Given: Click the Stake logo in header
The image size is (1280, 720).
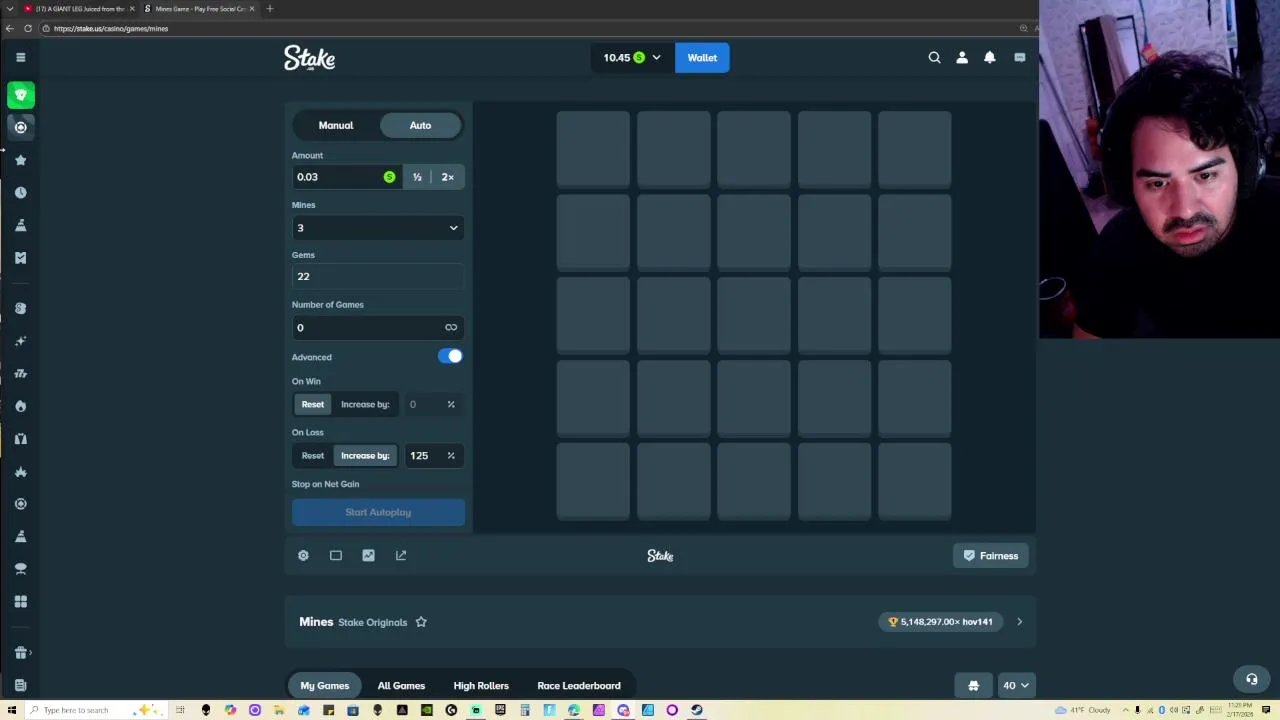Looking at the screenshot, I should [x=309, y=58].
